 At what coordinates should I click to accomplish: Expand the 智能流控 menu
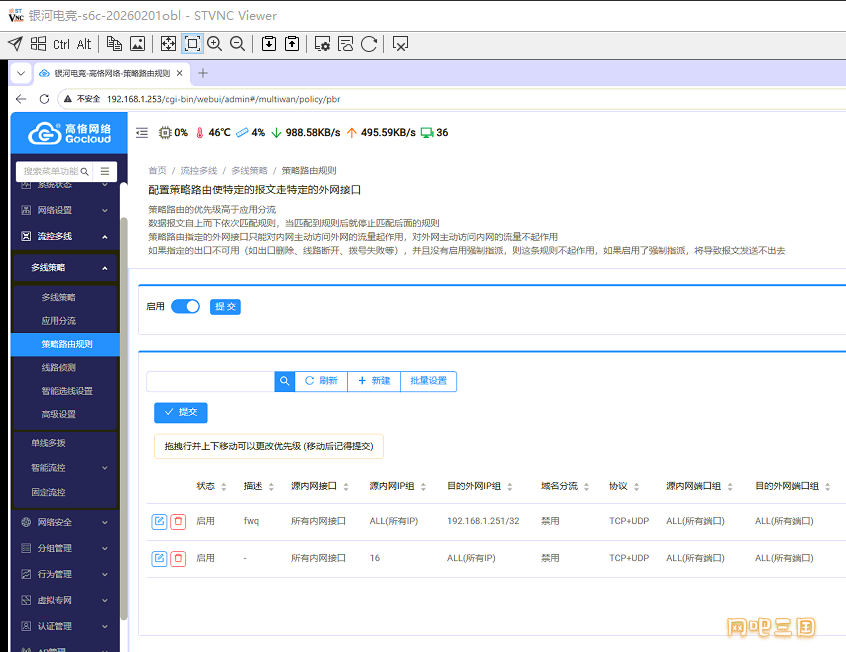click(x=65, y=467)
